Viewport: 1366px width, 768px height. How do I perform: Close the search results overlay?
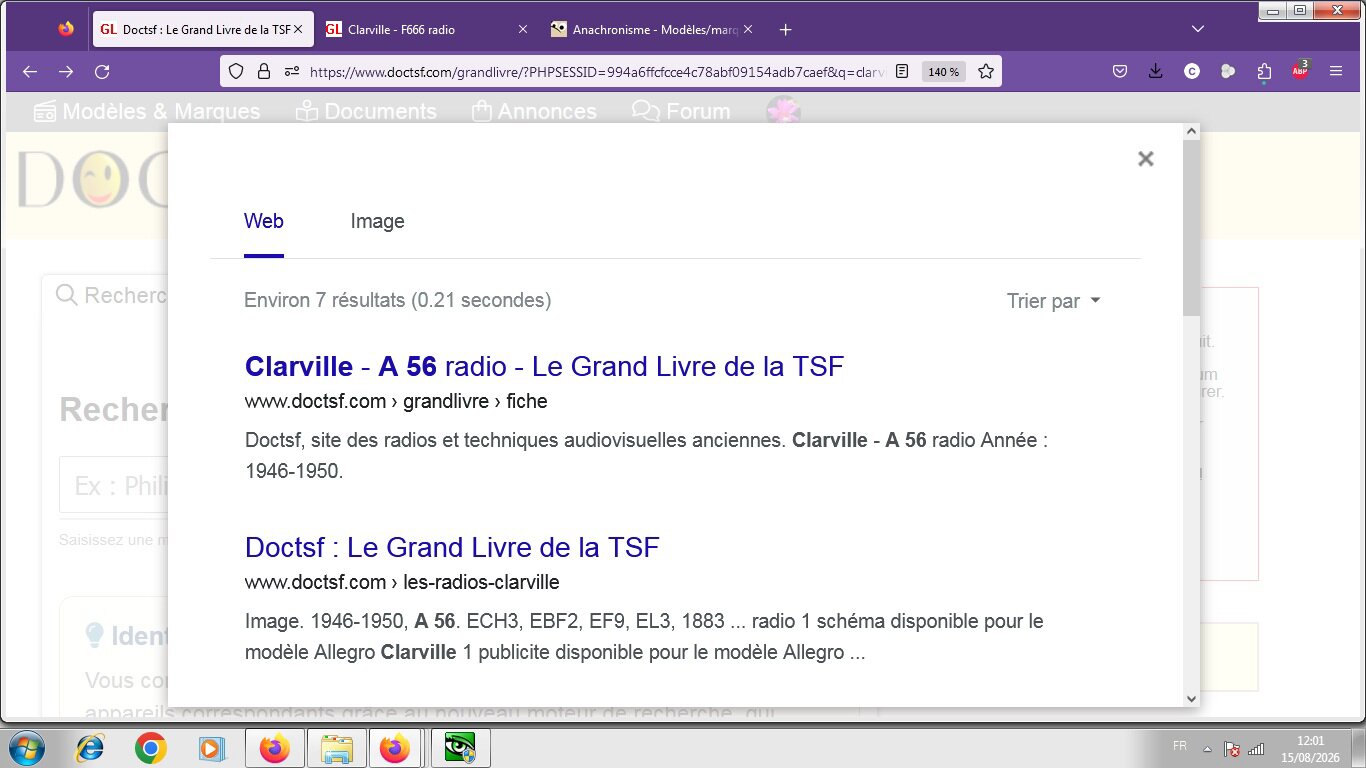[1146, 159]
